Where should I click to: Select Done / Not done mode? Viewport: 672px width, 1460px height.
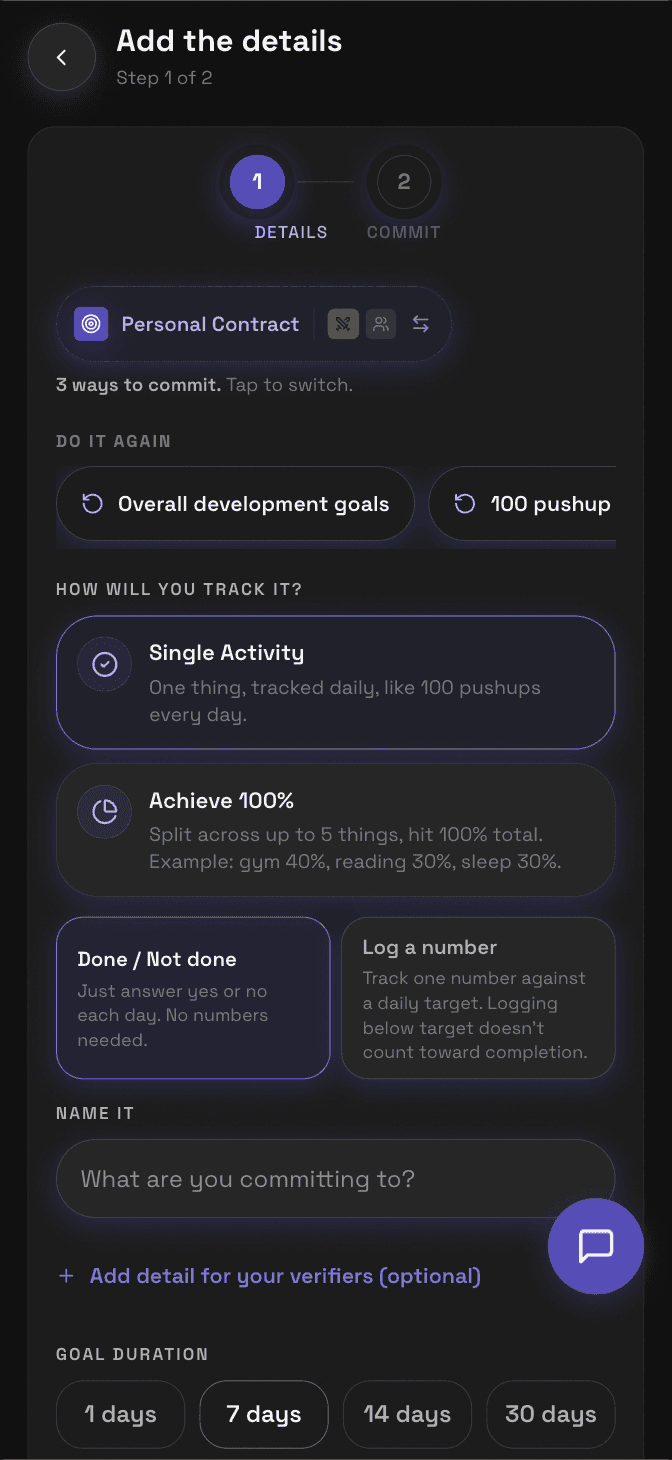[193, 998]
